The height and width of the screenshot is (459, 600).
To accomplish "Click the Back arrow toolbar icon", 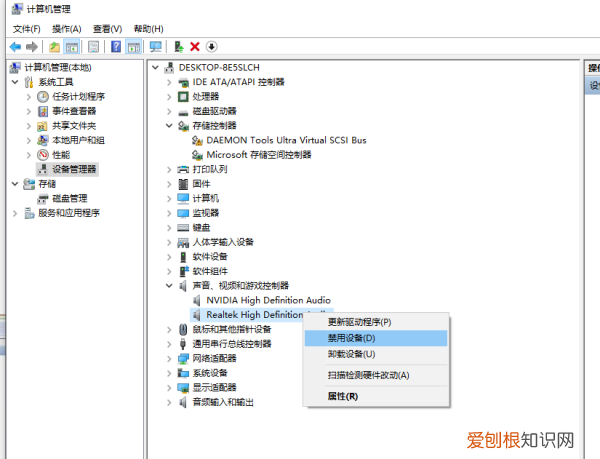I will [x=15, y=47].
